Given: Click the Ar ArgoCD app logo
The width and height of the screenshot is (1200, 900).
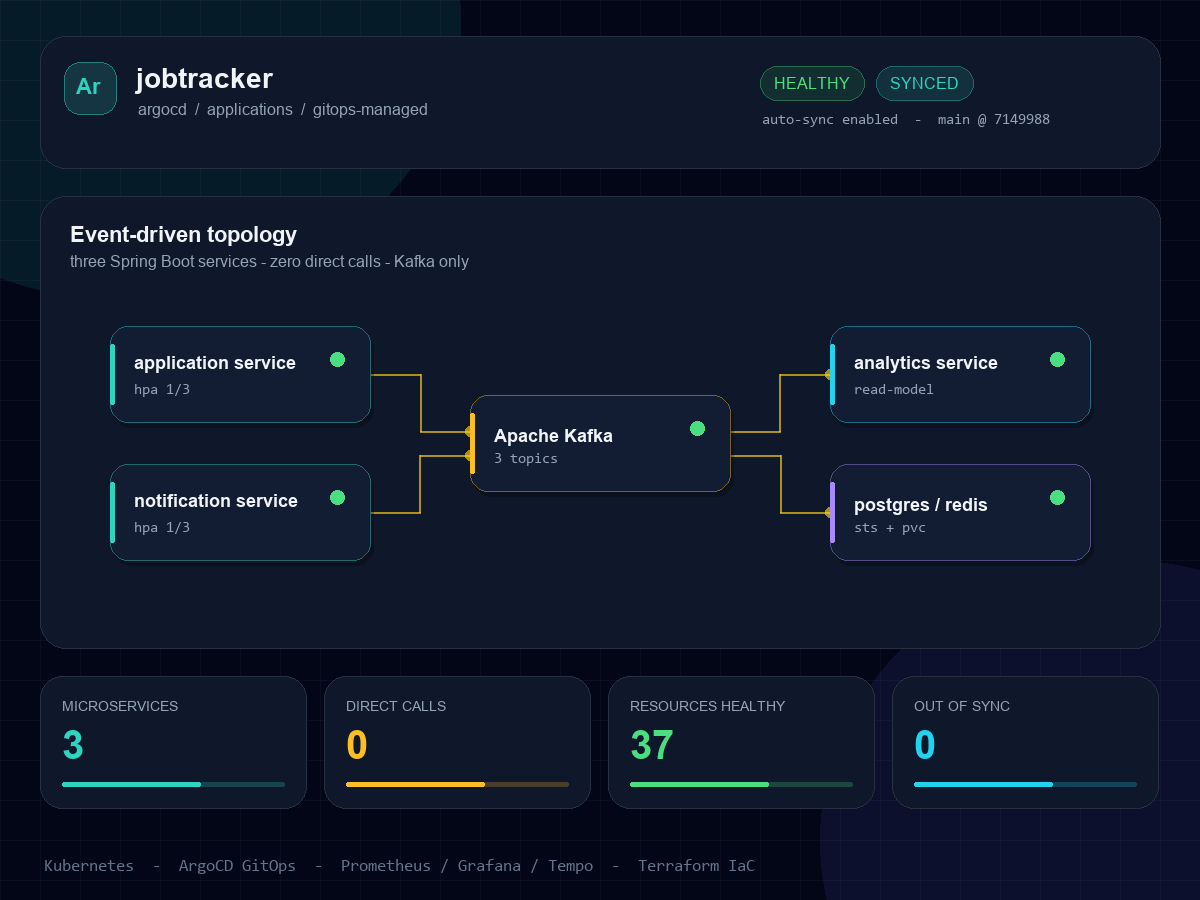Looking at the screenshot, I should point(90,88).
